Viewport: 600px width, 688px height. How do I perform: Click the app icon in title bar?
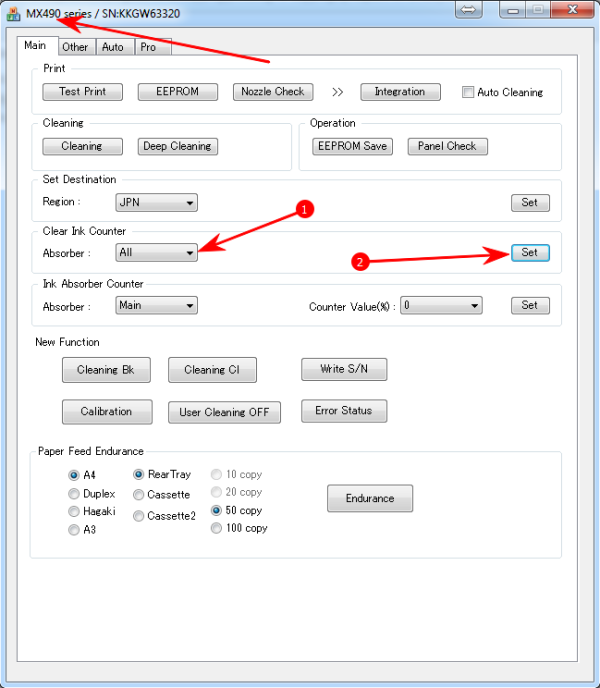click(x=13, y=12)
